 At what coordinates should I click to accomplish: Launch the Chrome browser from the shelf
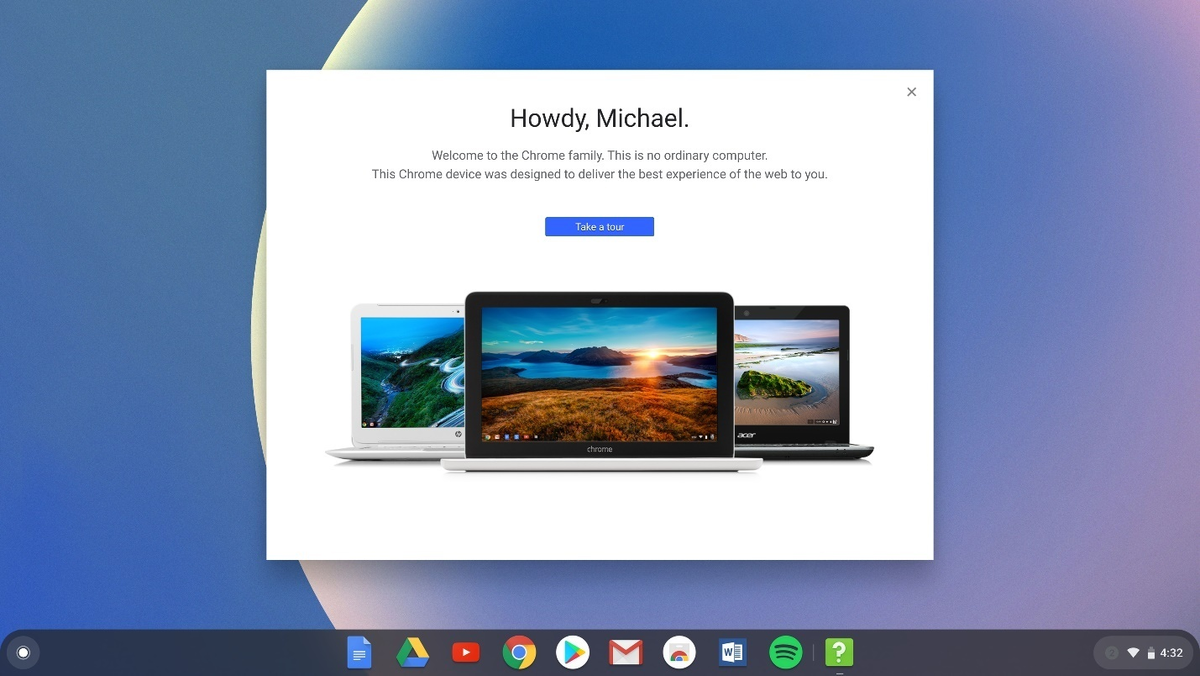coord(519,653)
